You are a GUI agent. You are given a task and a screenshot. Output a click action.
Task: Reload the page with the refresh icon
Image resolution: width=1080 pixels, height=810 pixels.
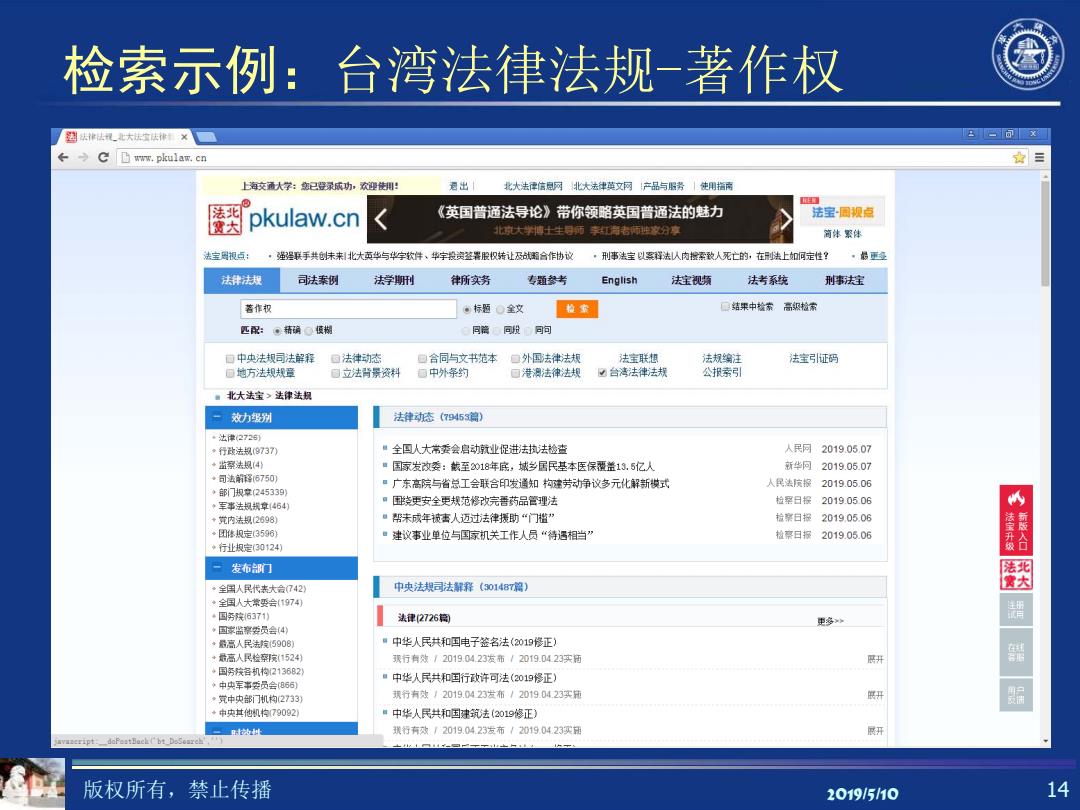pos(103,158)
